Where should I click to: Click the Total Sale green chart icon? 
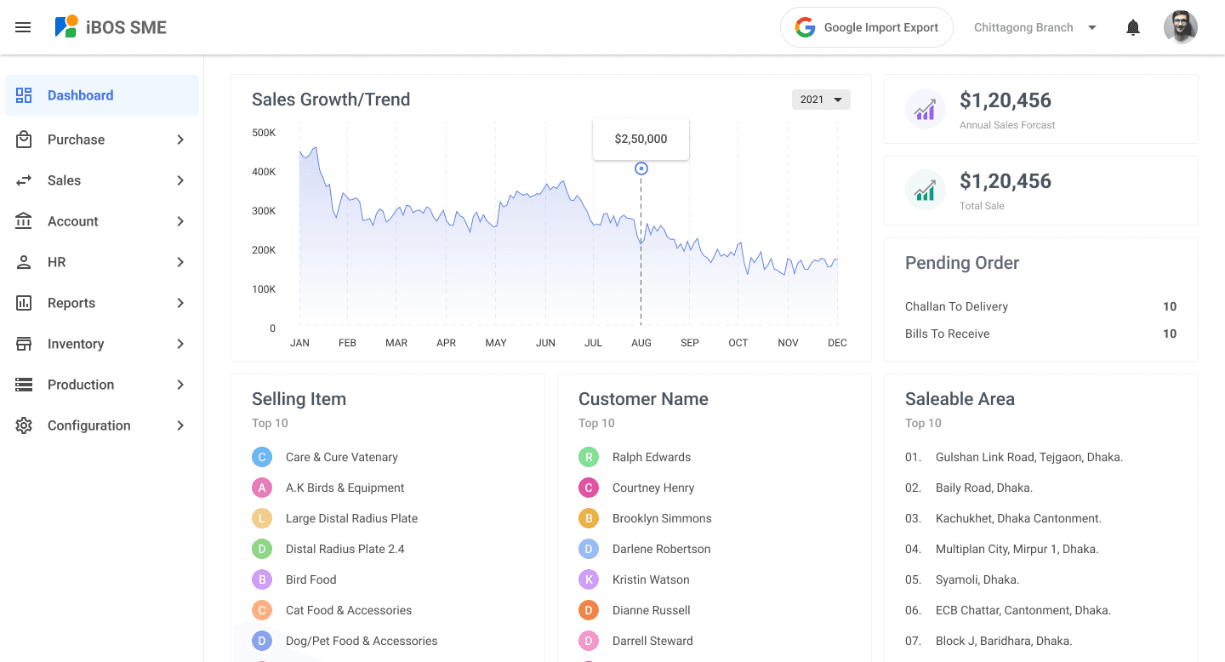(925, 189)
